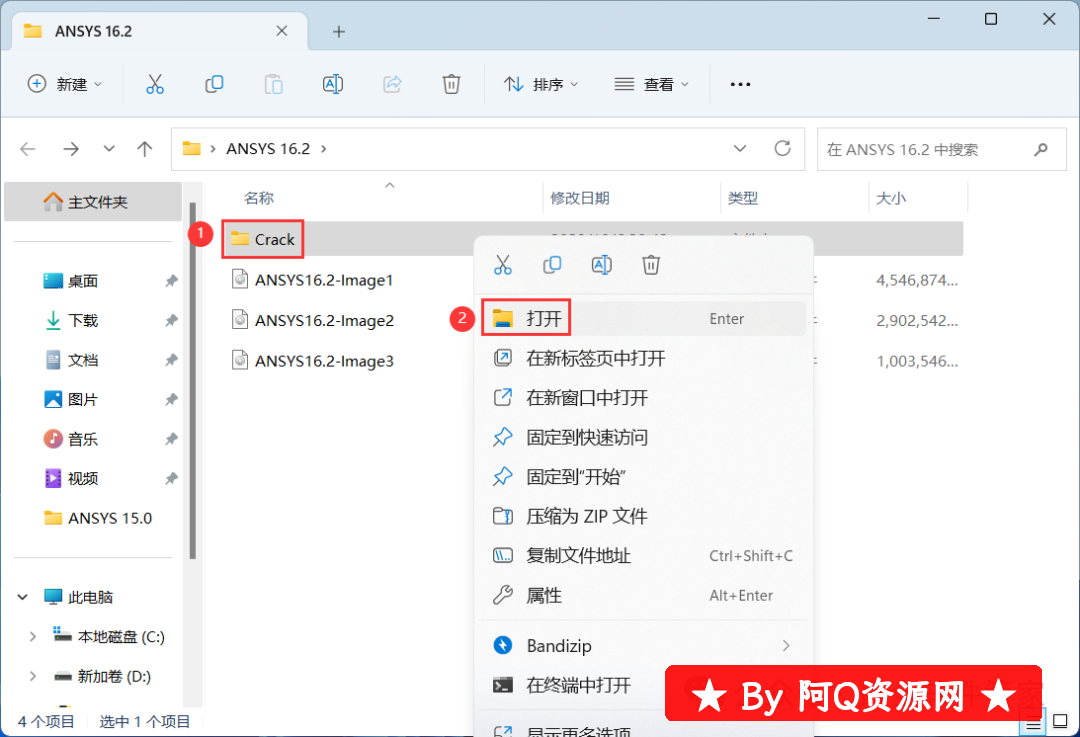
Task: Choose 在新标签页中打开 in the context menu
Action: [643, 358]
